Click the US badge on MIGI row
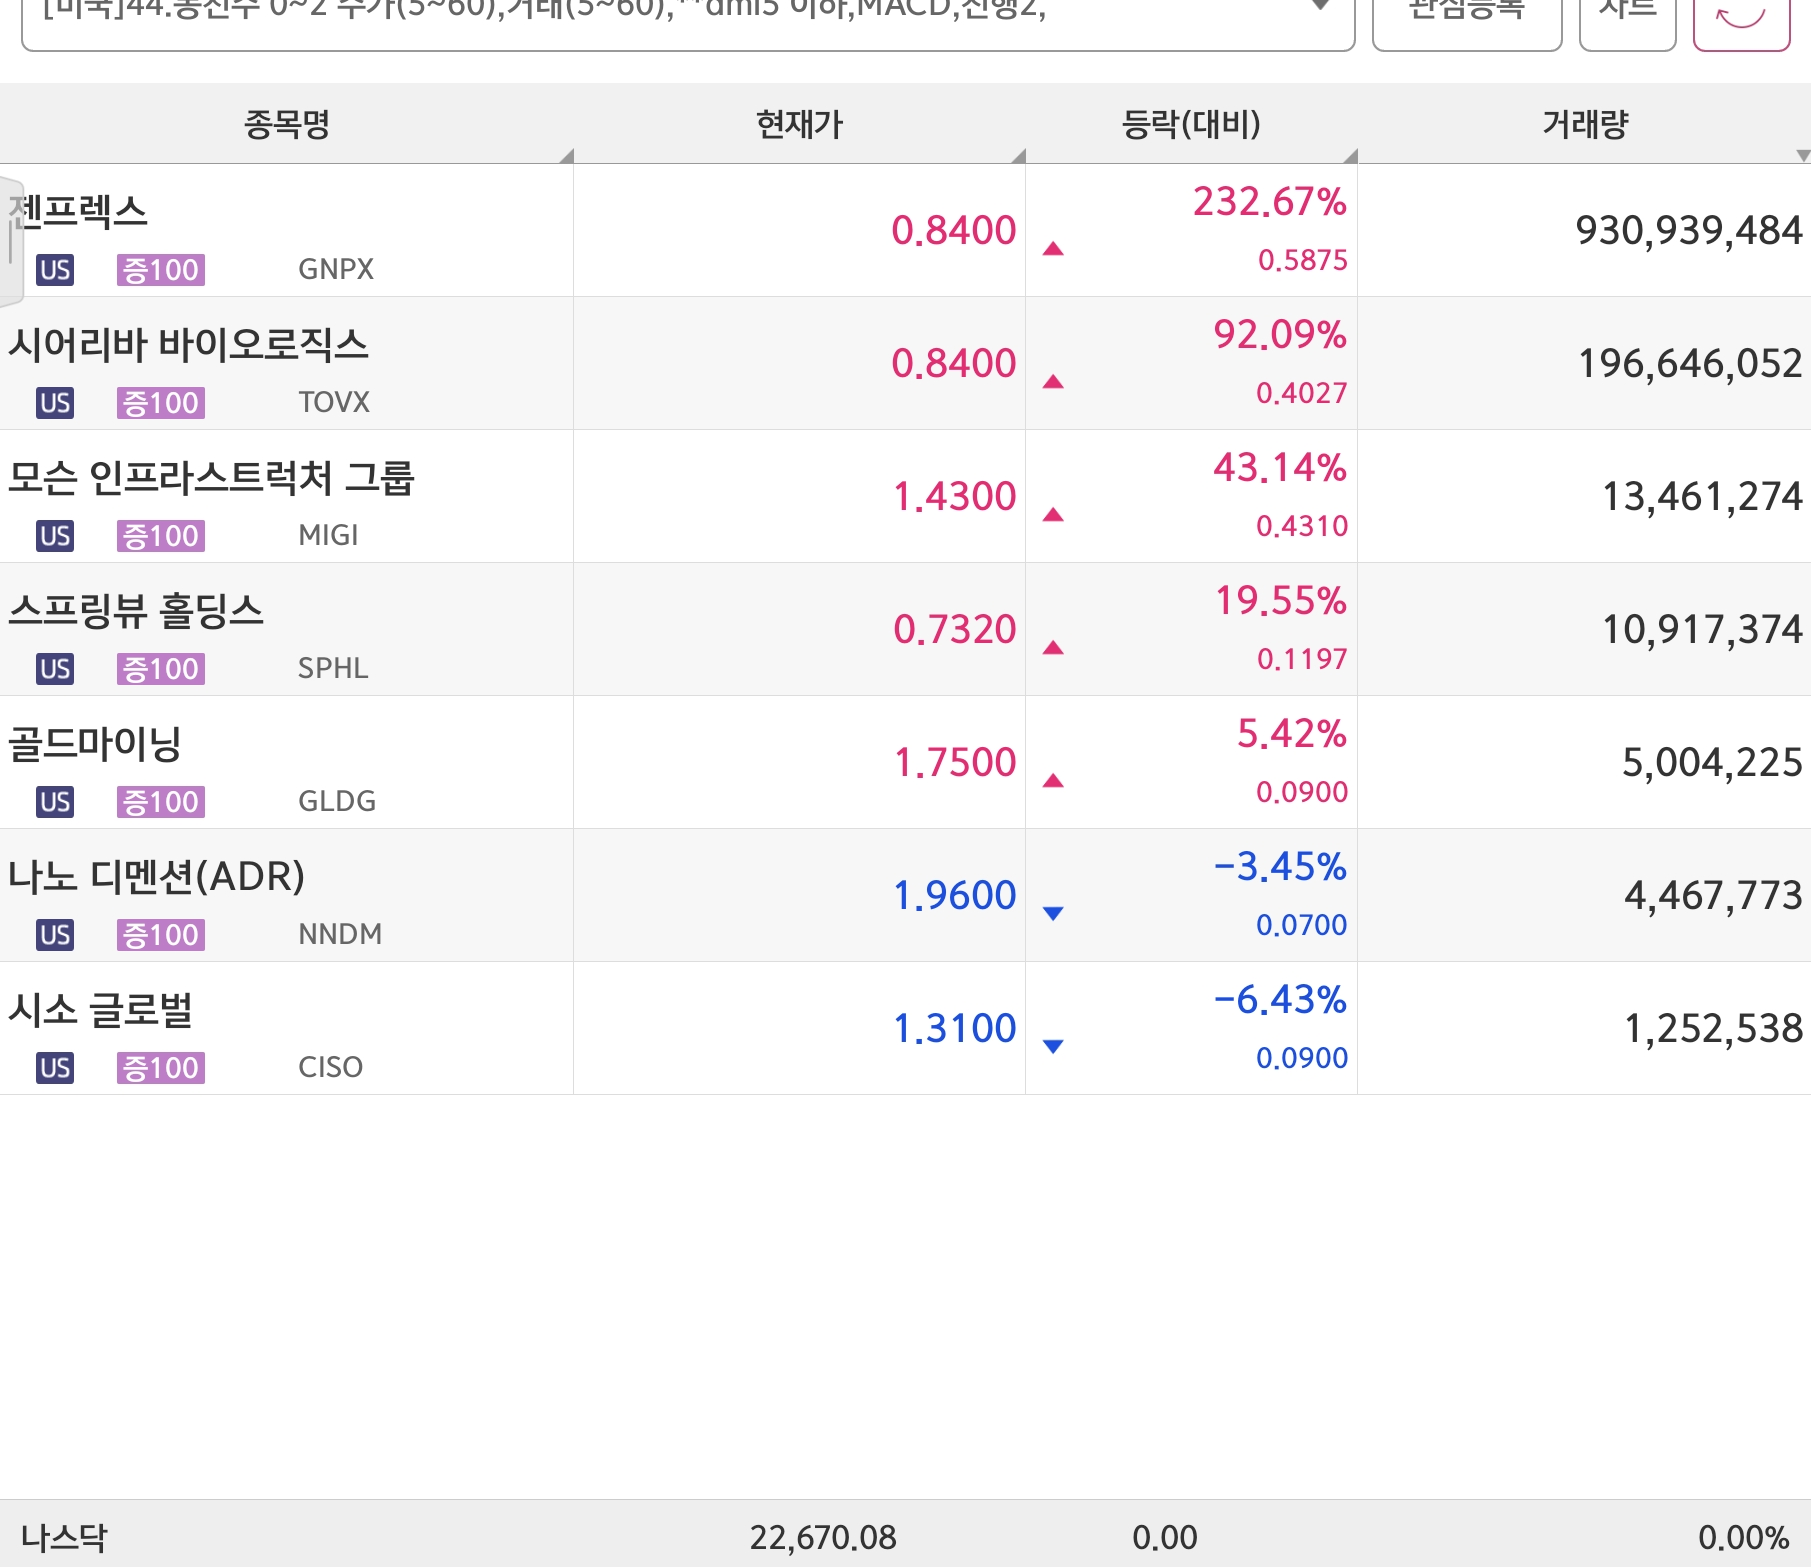 point(55,536)
